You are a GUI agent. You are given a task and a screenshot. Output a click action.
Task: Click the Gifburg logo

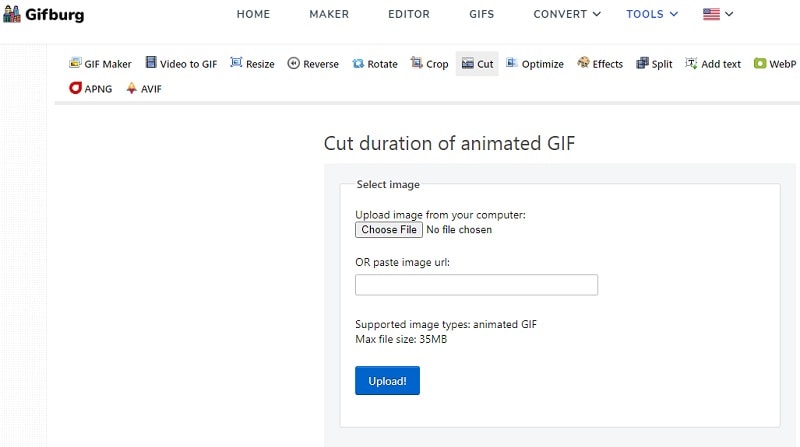tap(42, 14)
